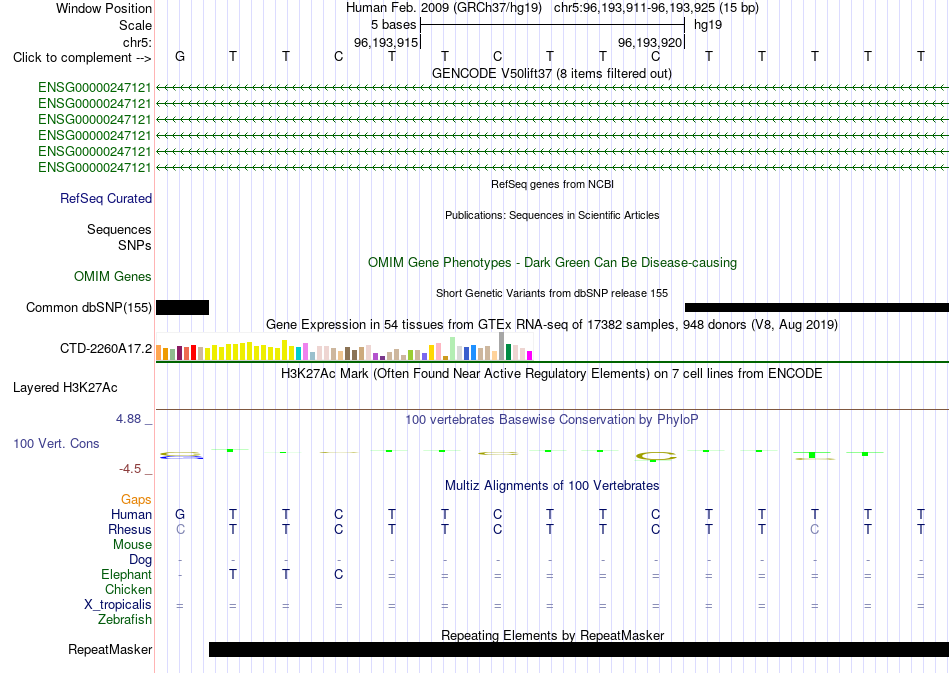Open the 'OMIM Gene Phenotypes' track title
950x673 pixels.
[552, 262]
